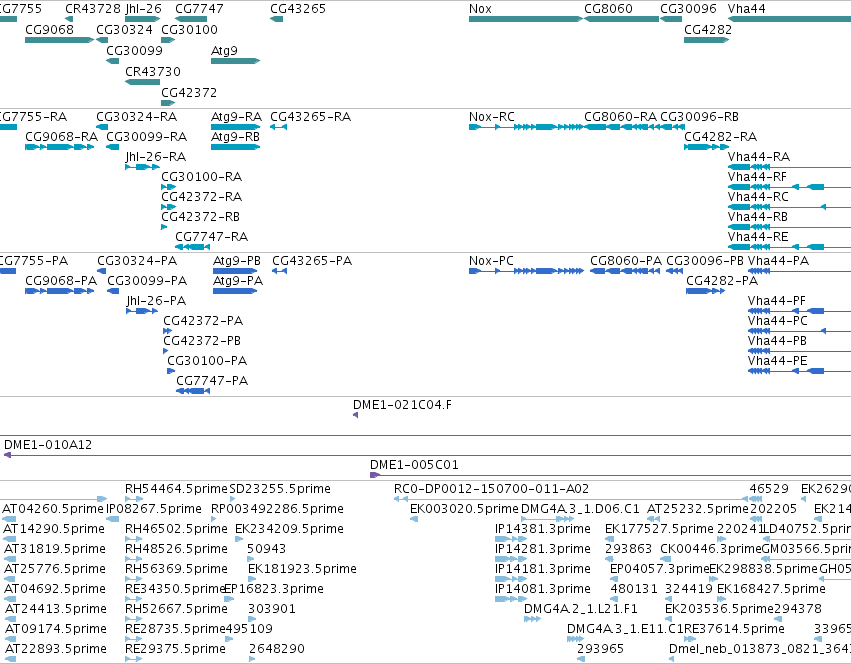Select the IP14381.3prime EST
This screenshot has width=851, height=664.
(511, 539)
